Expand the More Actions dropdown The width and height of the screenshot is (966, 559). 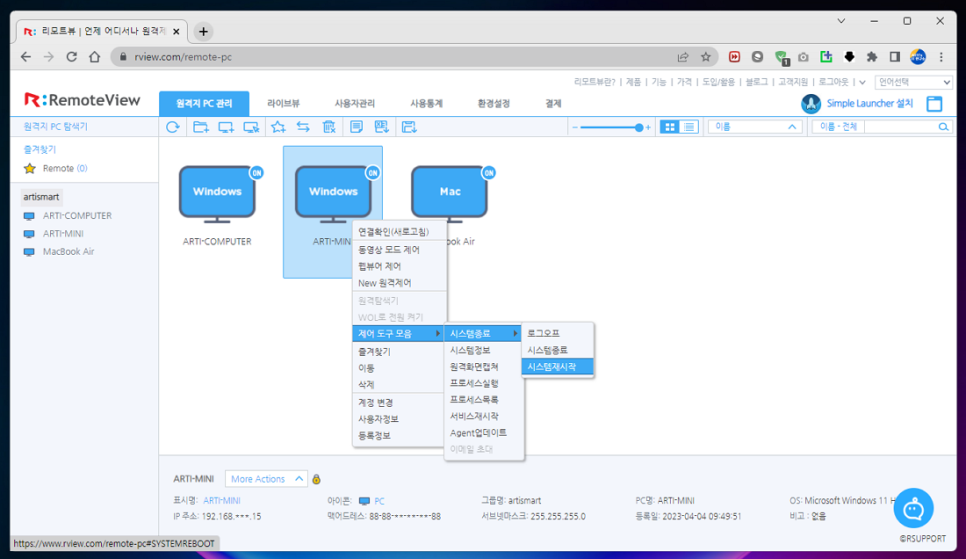[x=266, y=479]
